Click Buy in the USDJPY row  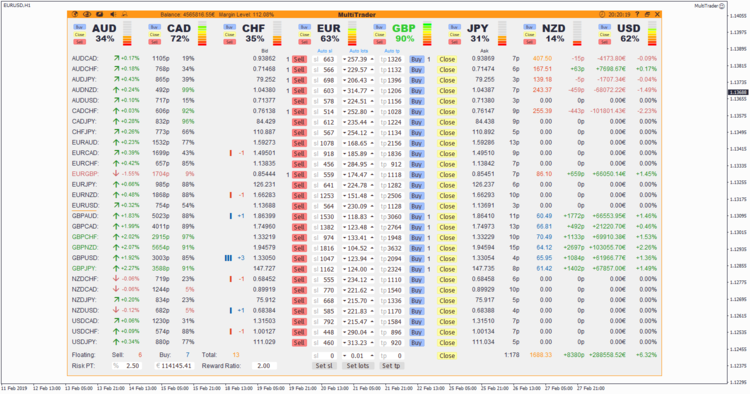click(x=417, y=343)
